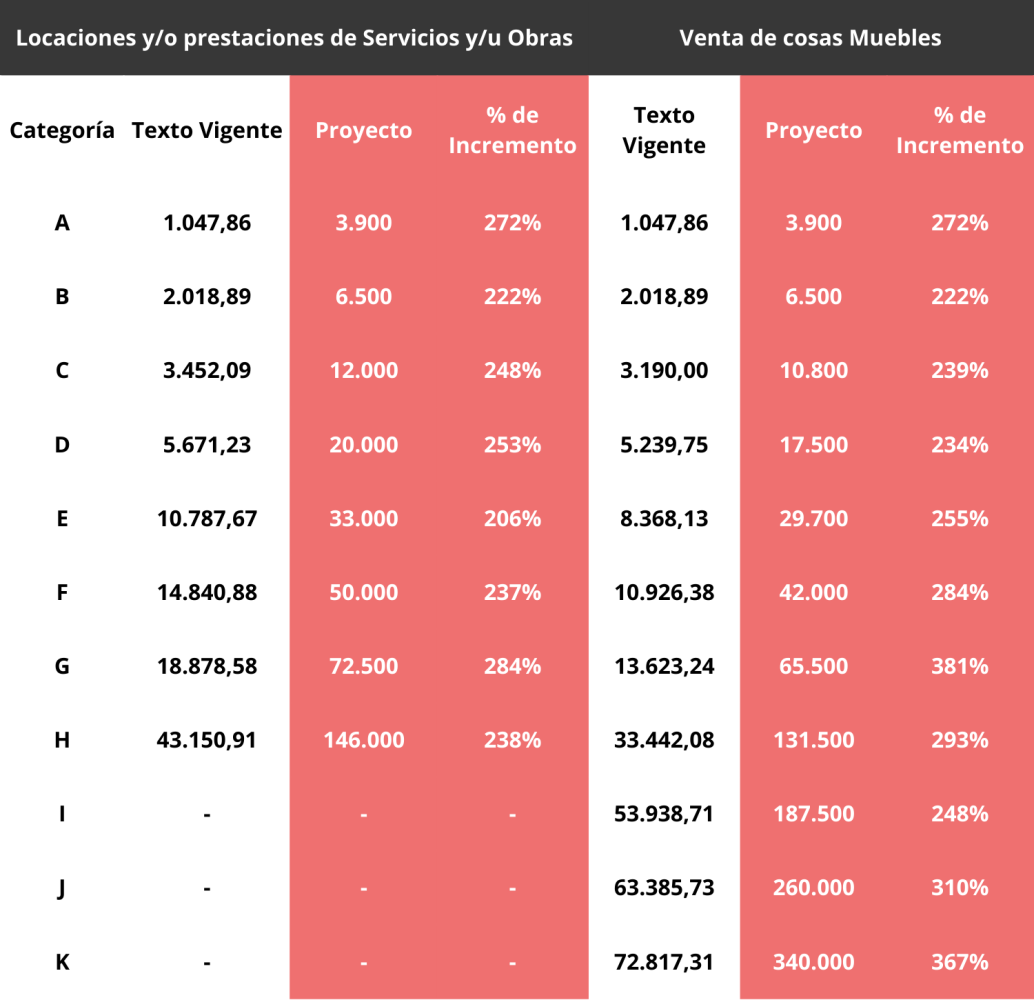
Task: Click the Venta de cosas Muebles header
Action: point(810,38)
